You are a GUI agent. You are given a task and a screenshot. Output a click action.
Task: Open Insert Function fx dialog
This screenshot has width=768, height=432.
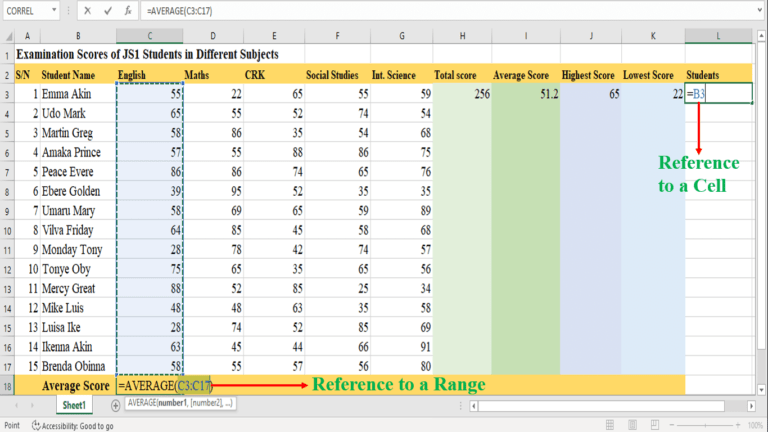coord(128,11)
